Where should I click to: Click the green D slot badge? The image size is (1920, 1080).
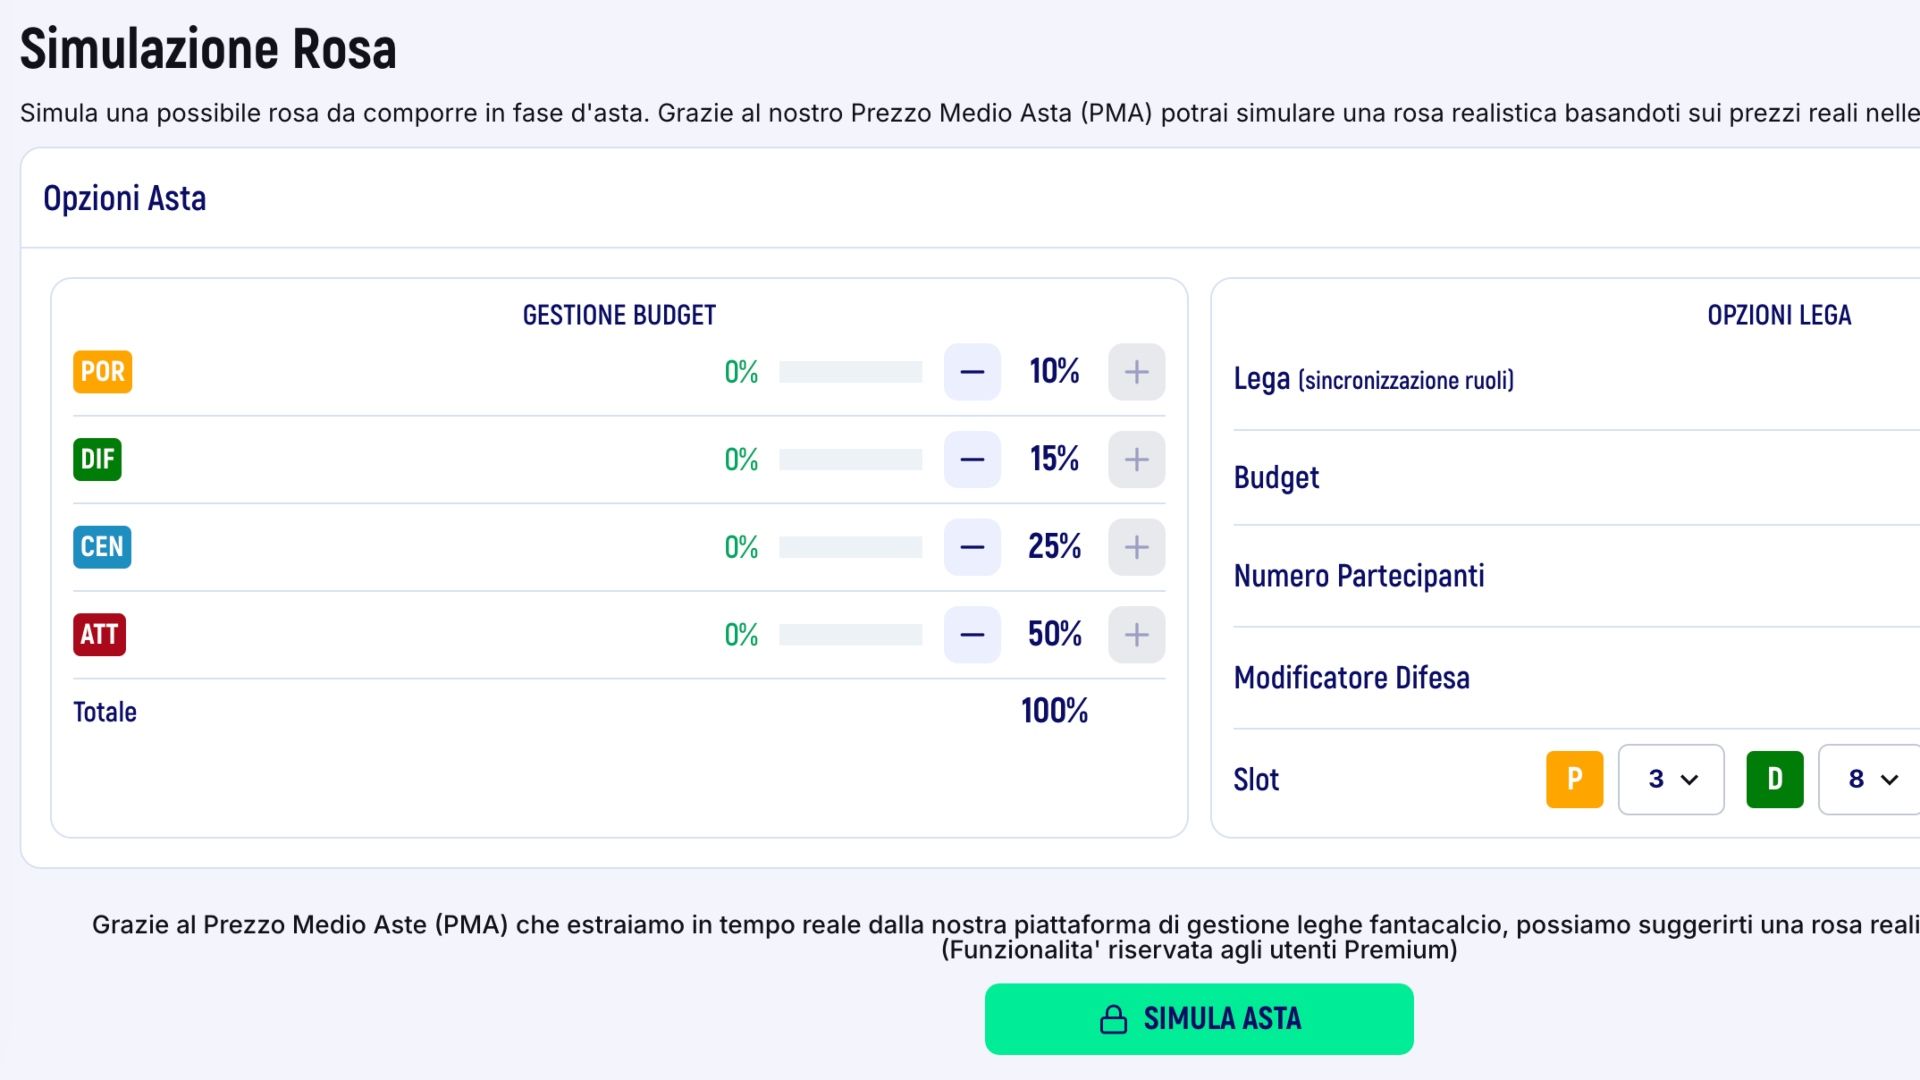(1774, 780)
